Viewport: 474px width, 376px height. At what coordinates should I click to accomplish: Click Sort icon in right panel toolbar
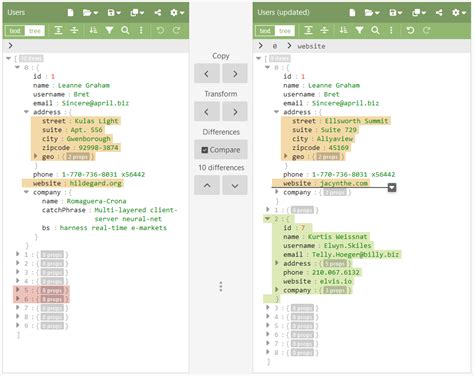click(x=343, y=30)
